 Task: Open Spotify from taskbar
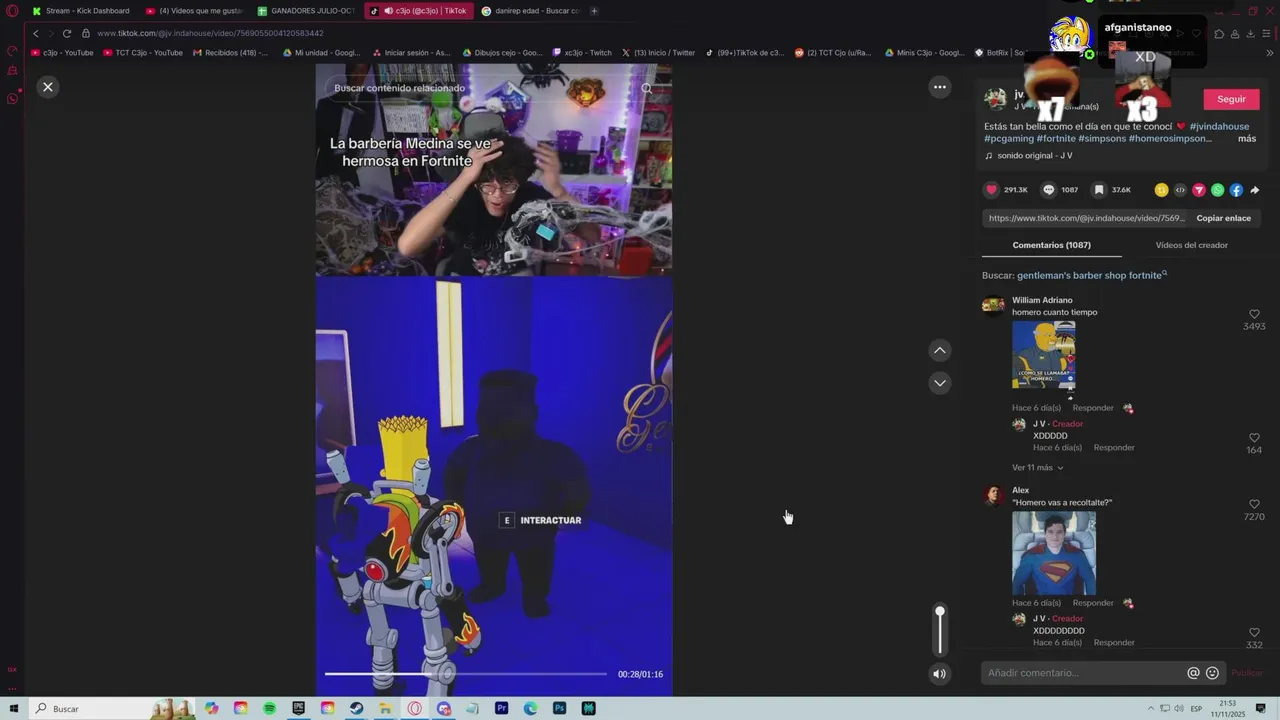[x=269, y=708]
